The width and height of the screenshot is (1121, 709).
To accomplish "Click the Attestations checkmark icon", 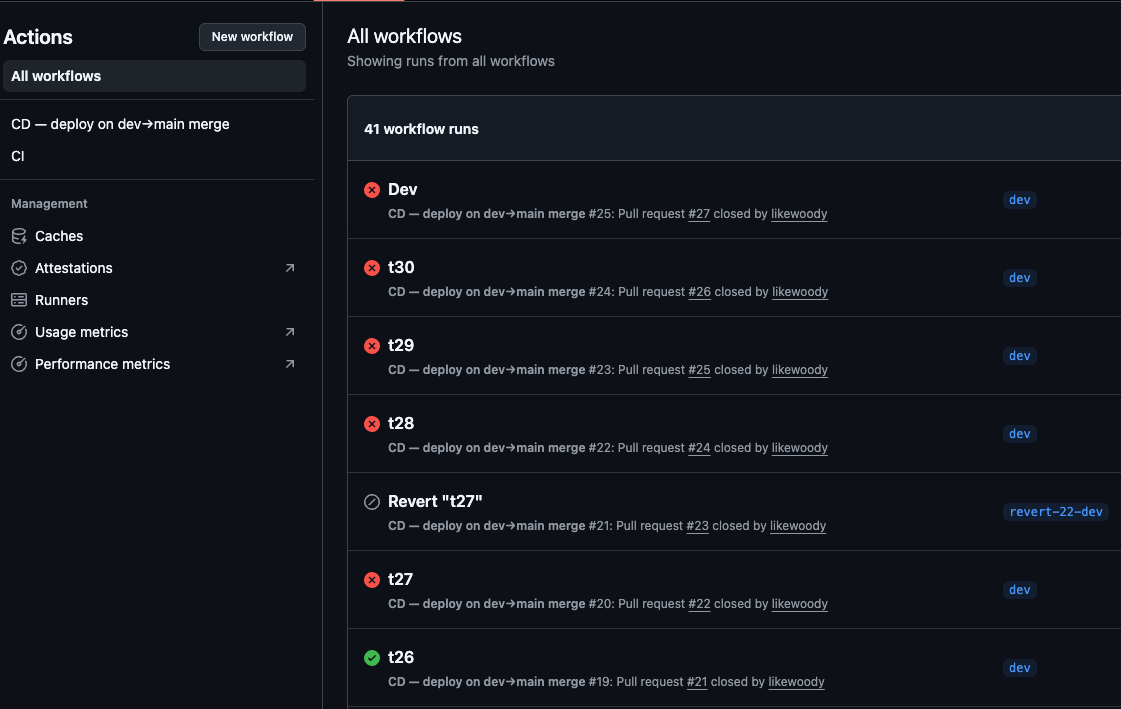I will tap(18, 268).
